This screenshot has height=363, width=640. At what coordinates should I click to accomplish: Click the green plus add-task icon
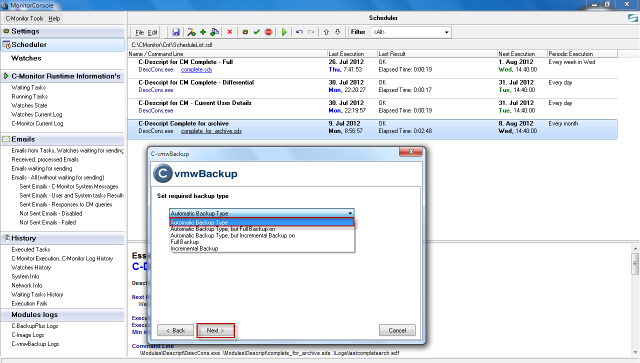pos(203,32)
